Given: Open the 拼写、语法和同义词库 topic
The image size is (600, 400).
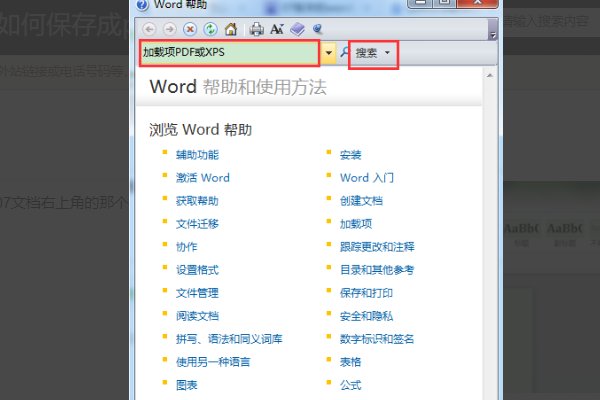Looking at the screenshot, I should [229, 339].
